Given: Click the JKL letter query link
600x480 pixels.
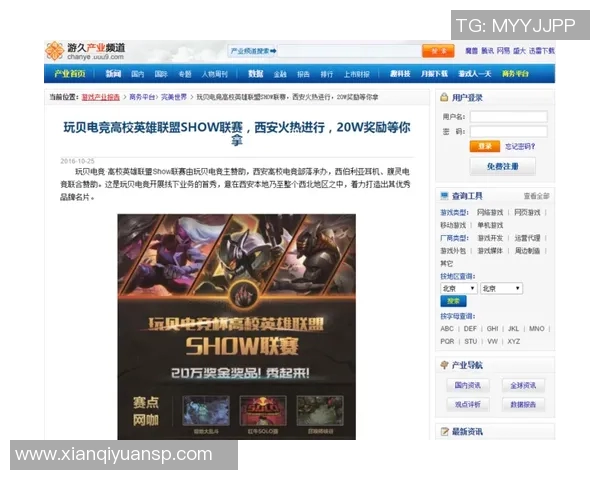Looking at the screenshot, I should (x=514, y=329).
